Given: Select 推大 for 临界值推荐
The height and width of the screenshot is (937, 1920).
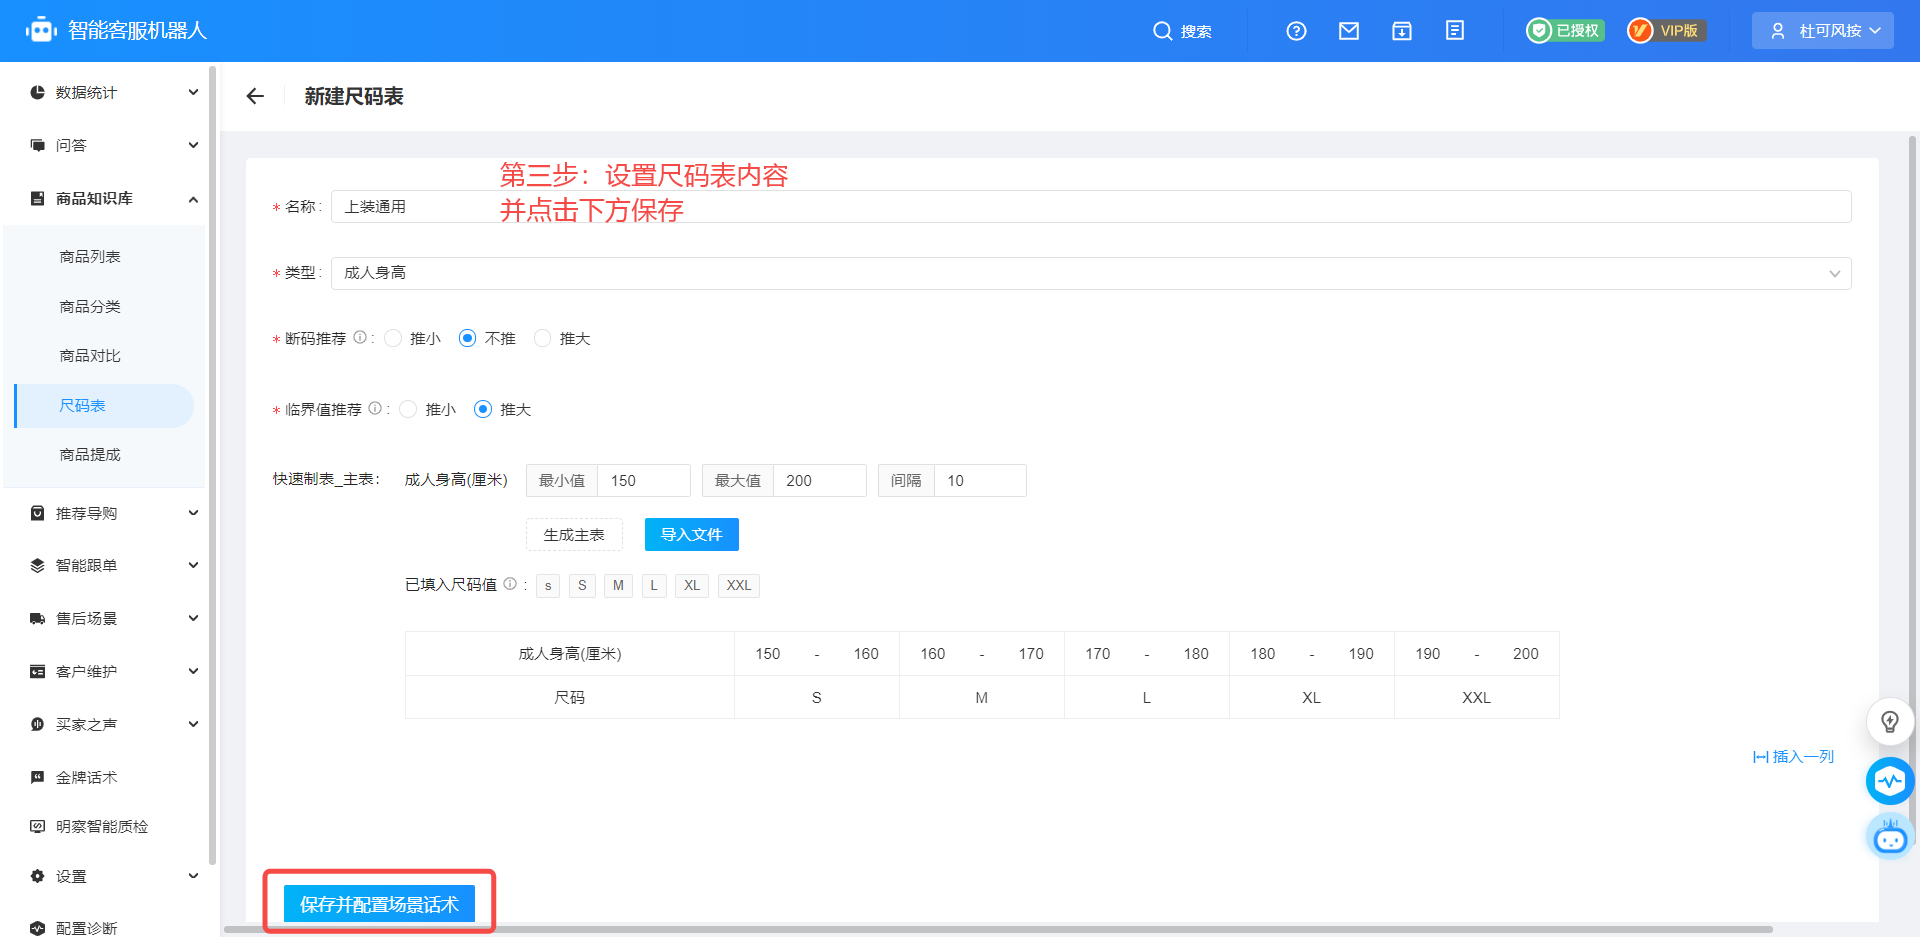Looking at the screenshot, I should pyautogui.click(x=483, y=409).
